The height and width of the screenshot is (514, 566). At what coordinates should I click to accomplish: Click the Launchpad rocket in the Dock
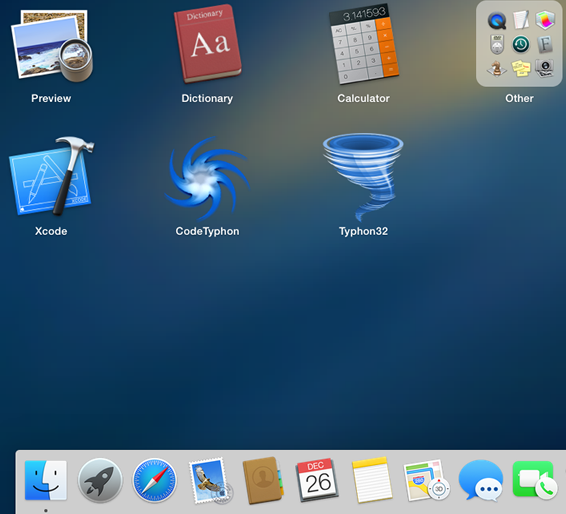[x=100, y=480]
